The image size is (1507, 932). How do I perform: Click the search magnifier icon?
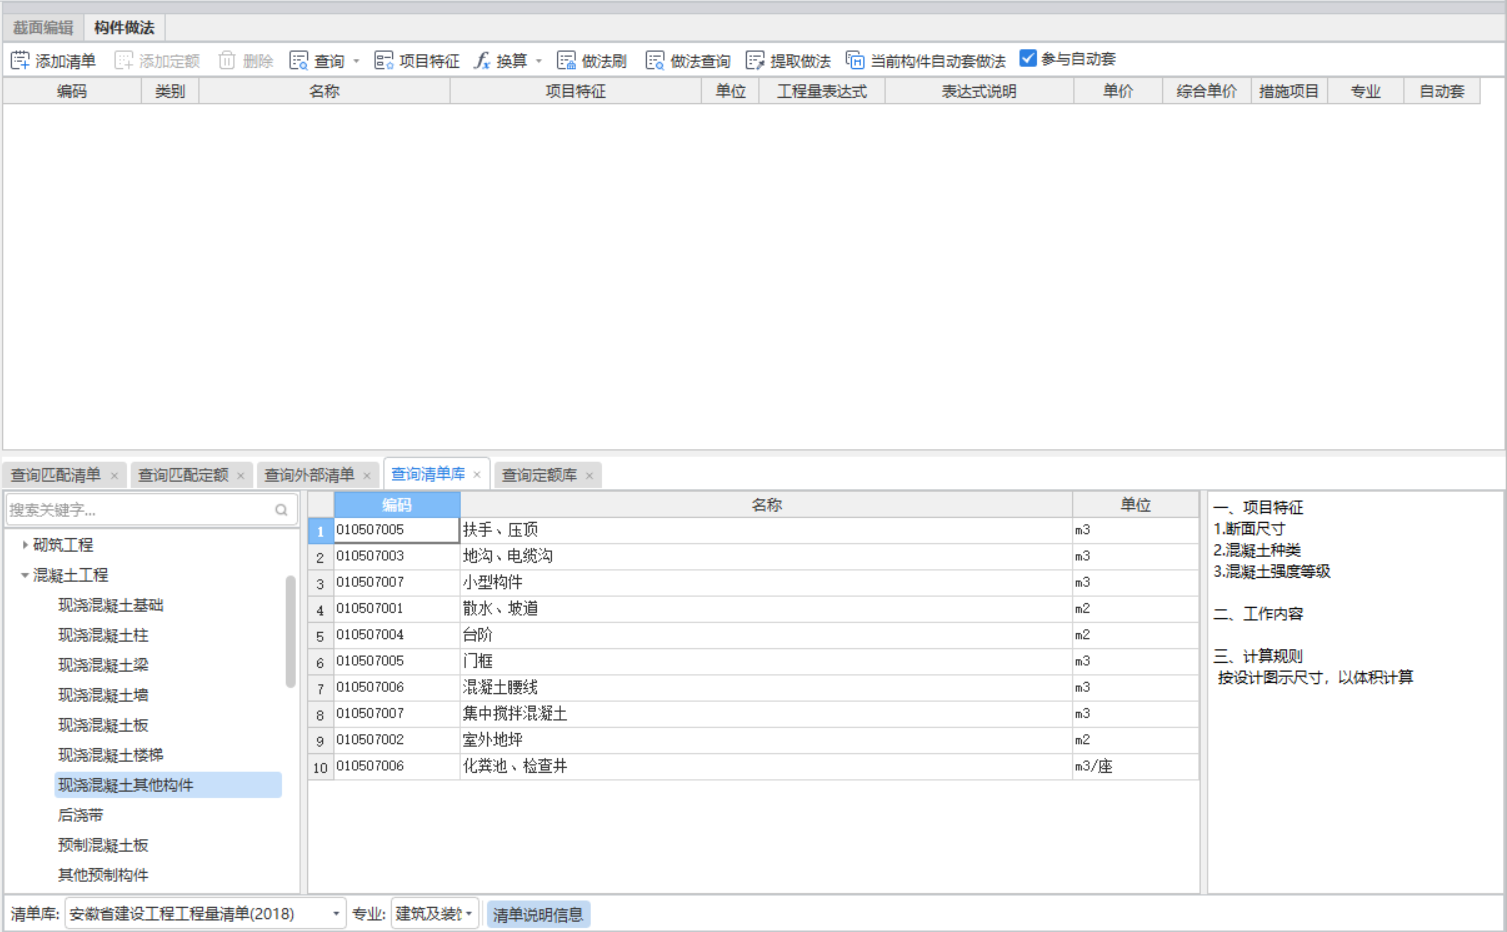tap(281, 510)
